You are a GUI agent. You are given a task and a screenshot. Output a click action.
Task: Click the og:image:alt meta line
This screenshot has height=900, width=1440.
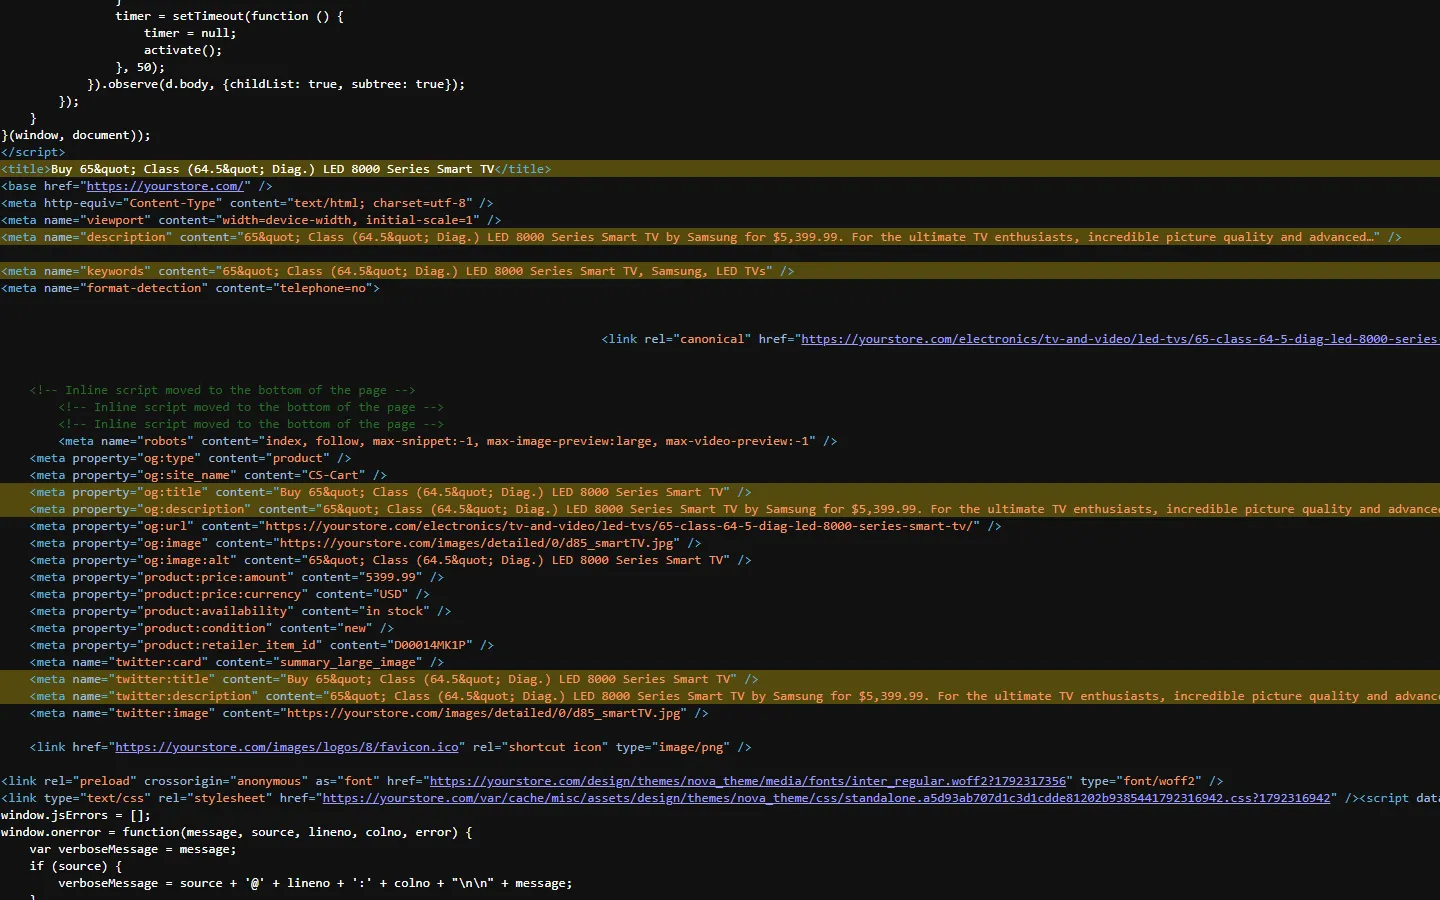point(390,560)
